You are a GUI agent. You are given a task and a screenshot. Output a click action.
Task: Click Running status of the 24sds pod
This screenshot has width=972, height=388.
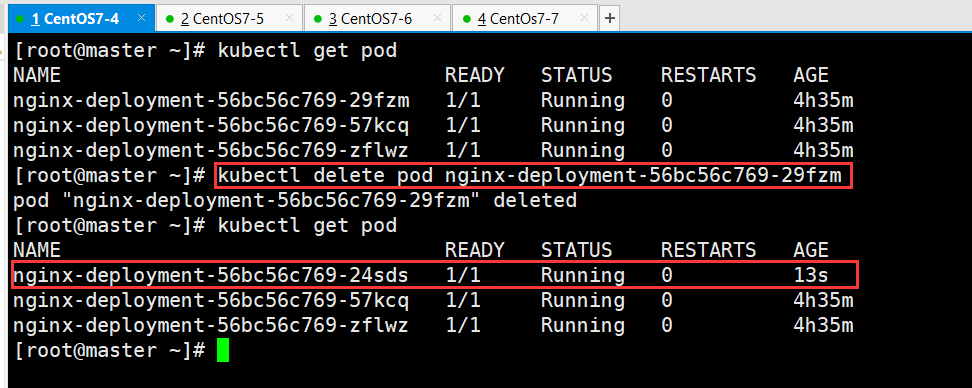[x=583, y=275]
